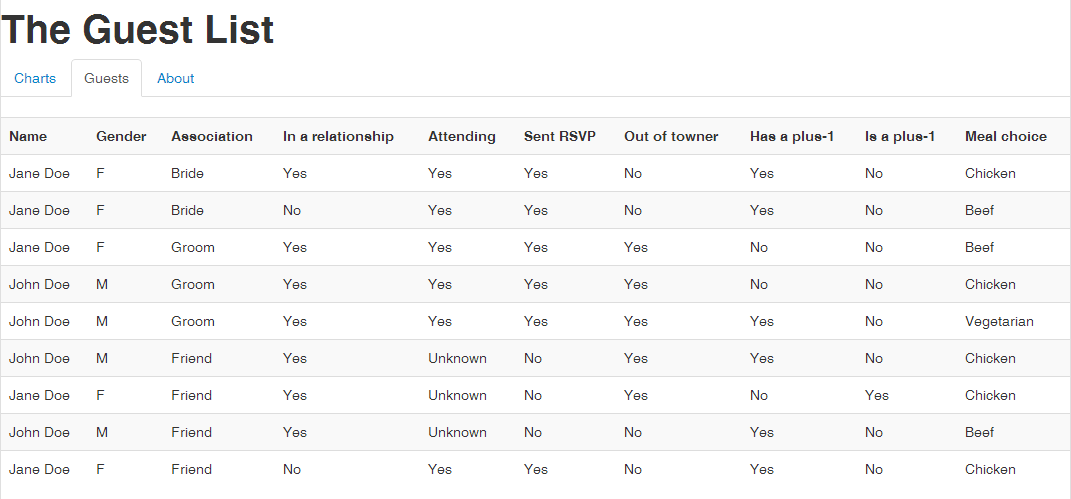Click the Has a plus-1 header
The height and width of the screenshot is (499, 1071).
click(x=792, y=136)
